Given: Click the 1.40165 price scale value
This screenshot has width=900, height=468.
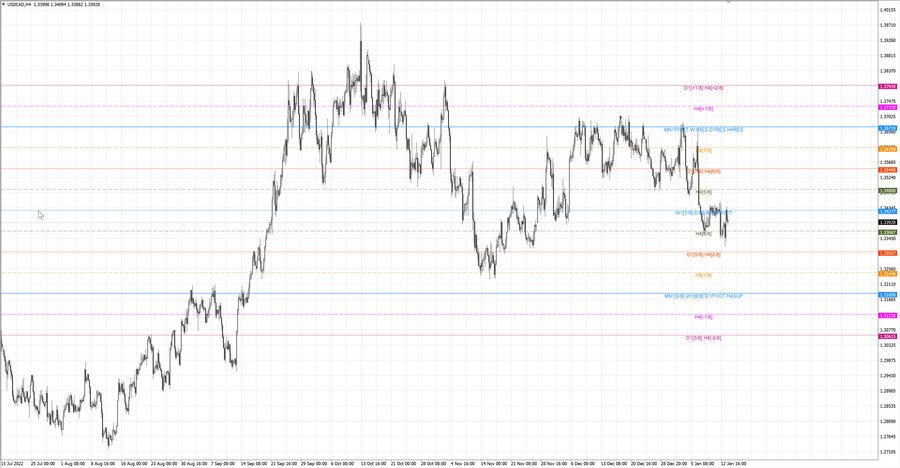Looking at the screenshot, I should (888, 10).
